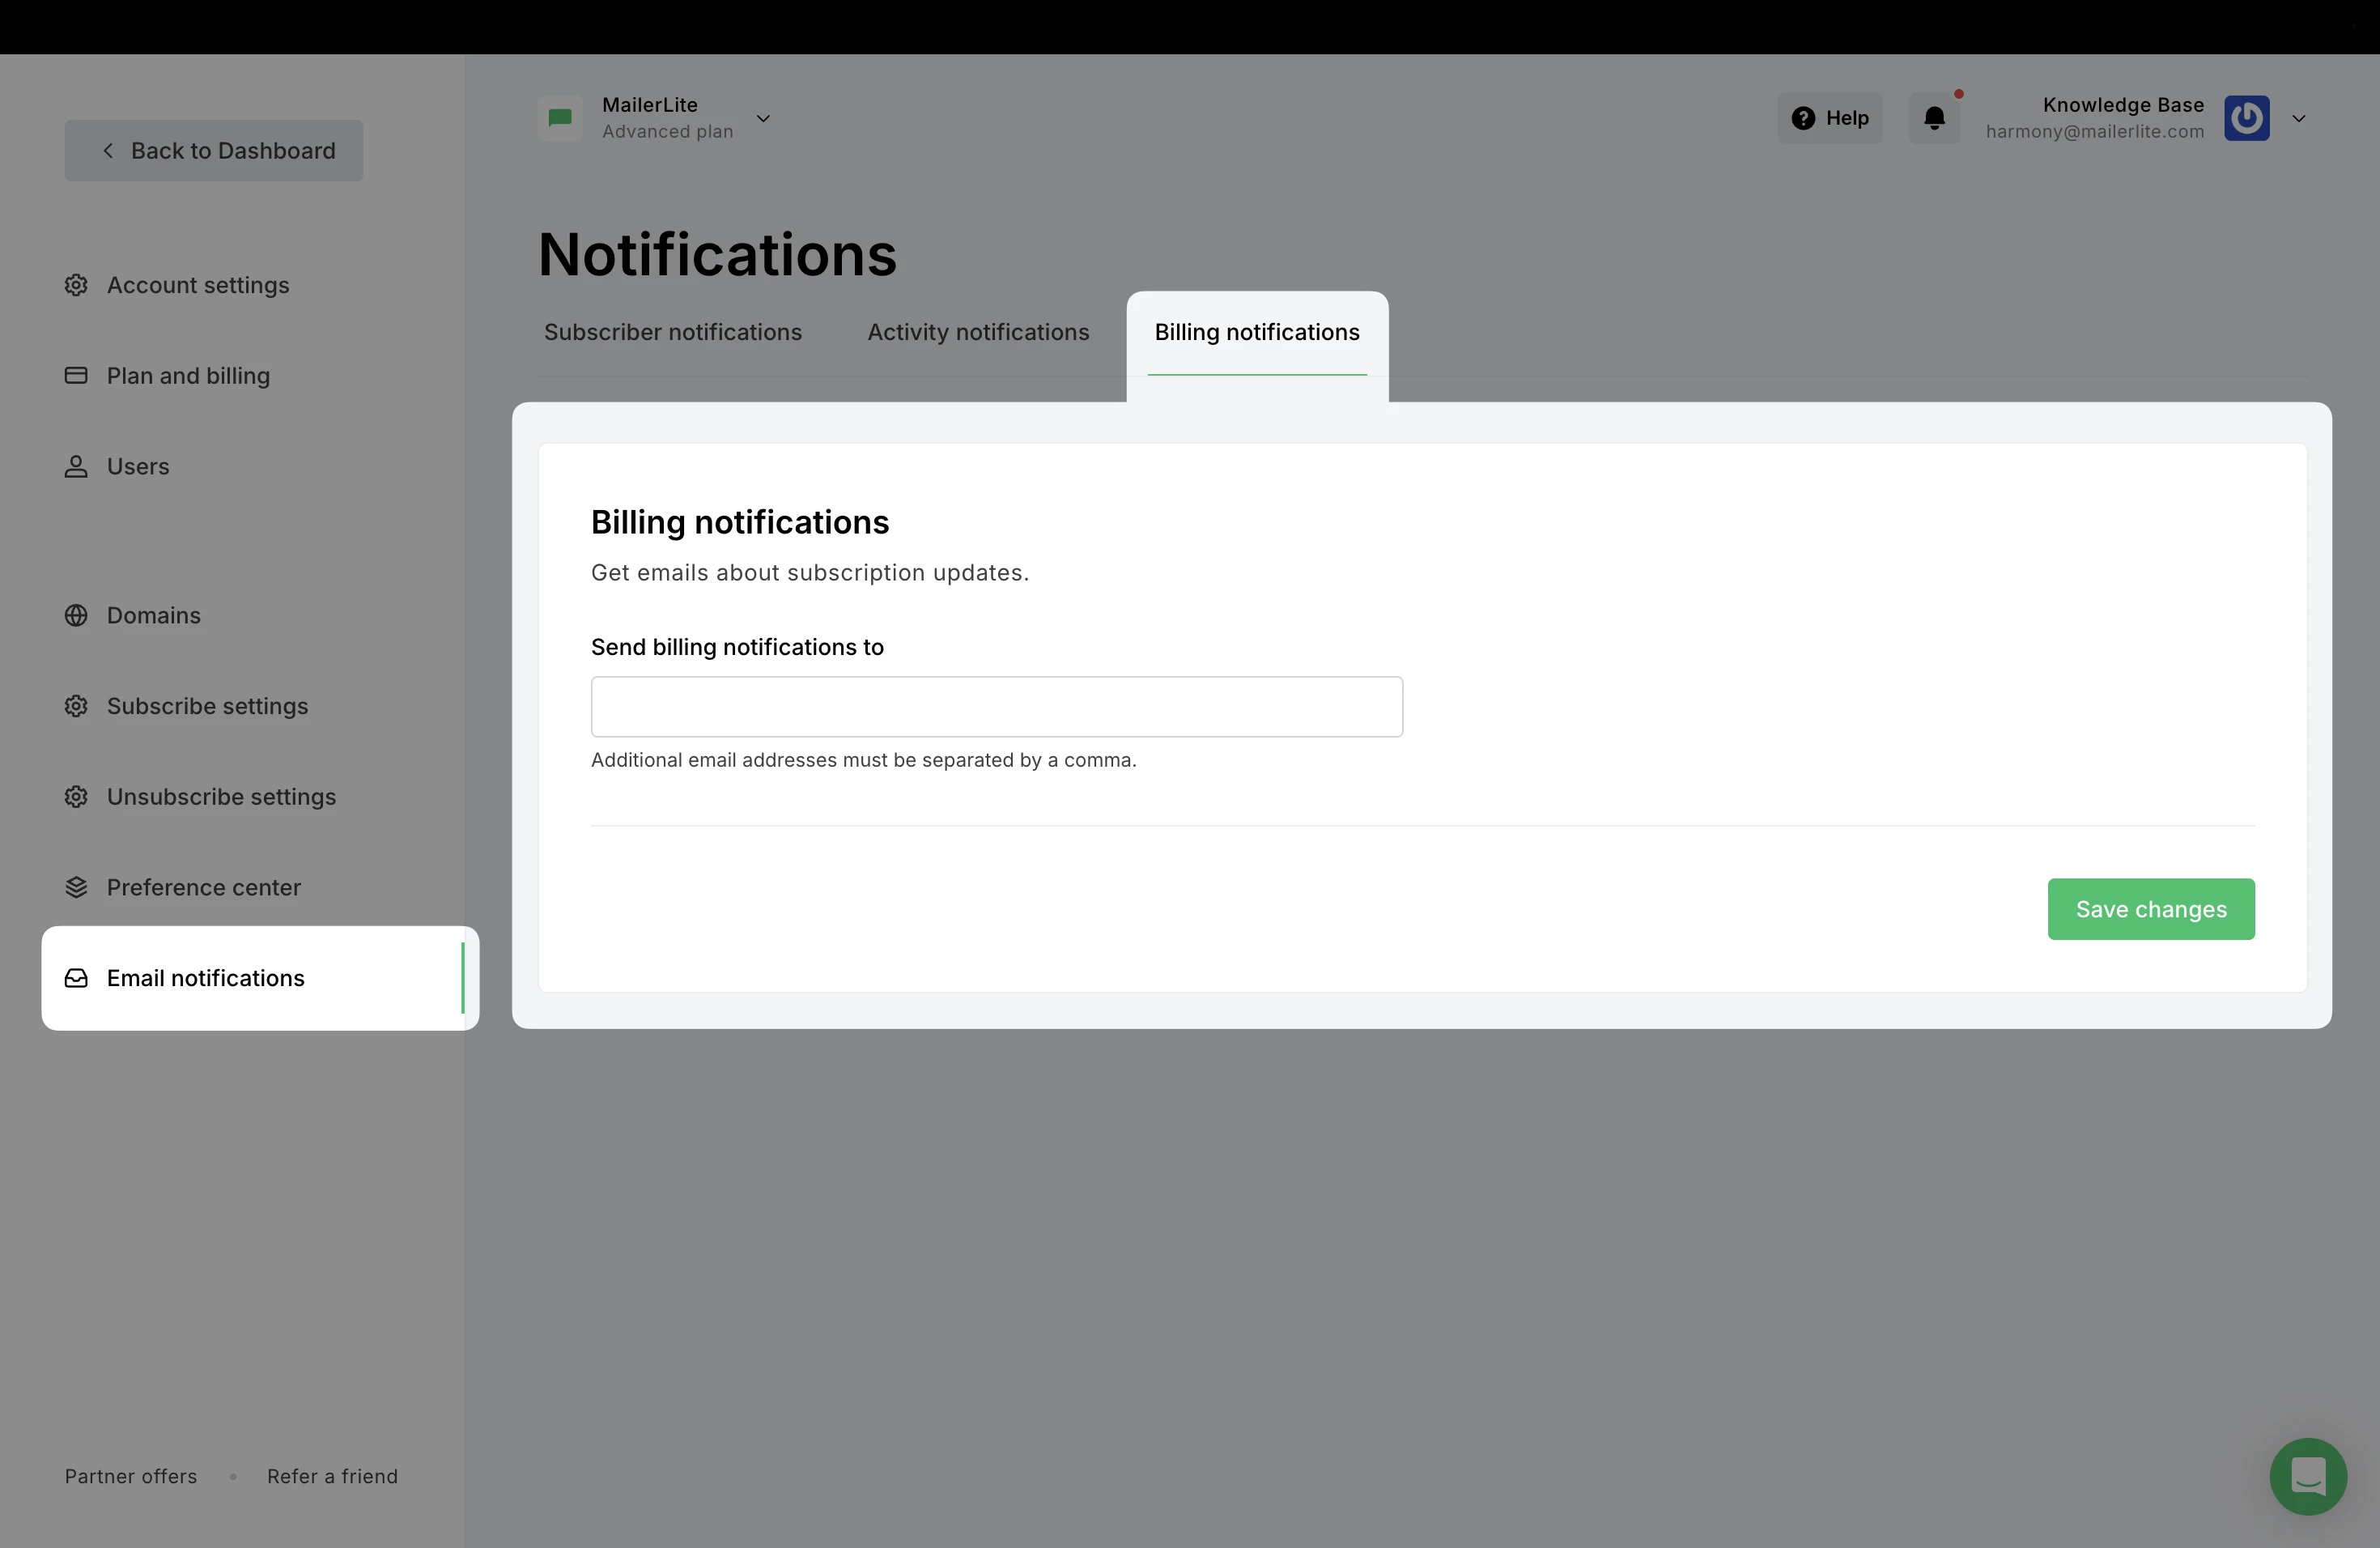Expand the MailerLite account switcher chevron
Viewport: 2380px width, 1548px height.
tap(763, 118)
